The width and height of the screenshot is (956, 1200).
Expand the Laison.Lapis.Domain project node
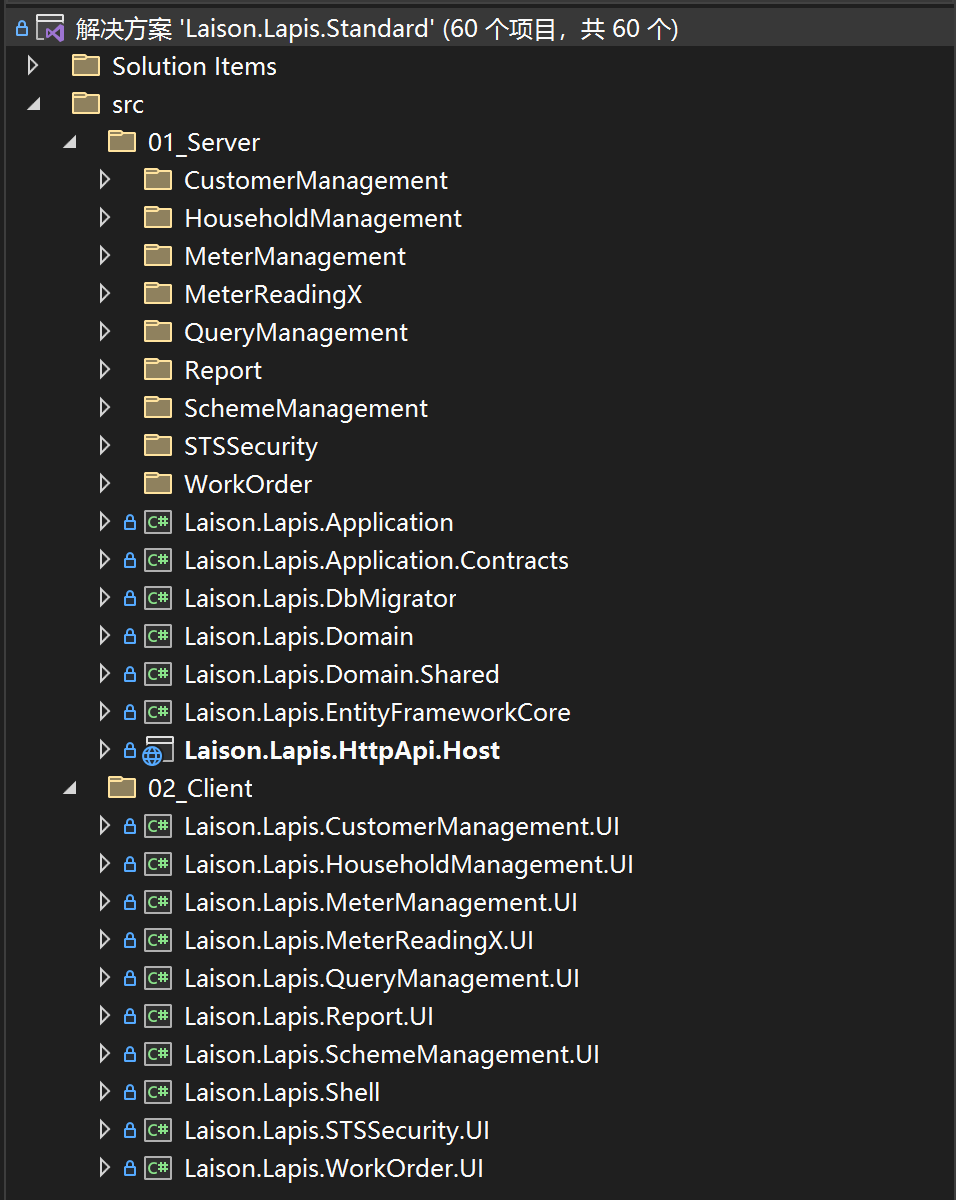coord(105,636)
